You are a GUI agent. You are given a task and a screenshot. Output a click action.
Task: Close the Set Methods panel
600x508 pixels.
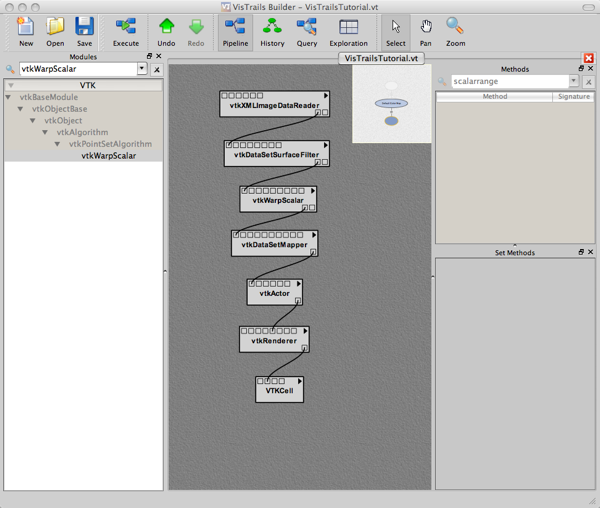tap(590, 252)
